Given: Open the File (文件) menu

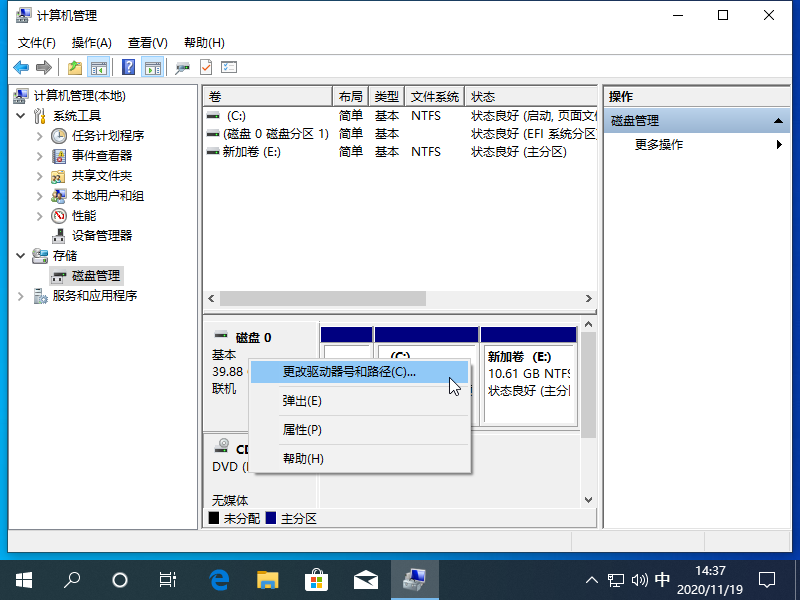Looking at the screenshot, I should (x=37, y=43).
